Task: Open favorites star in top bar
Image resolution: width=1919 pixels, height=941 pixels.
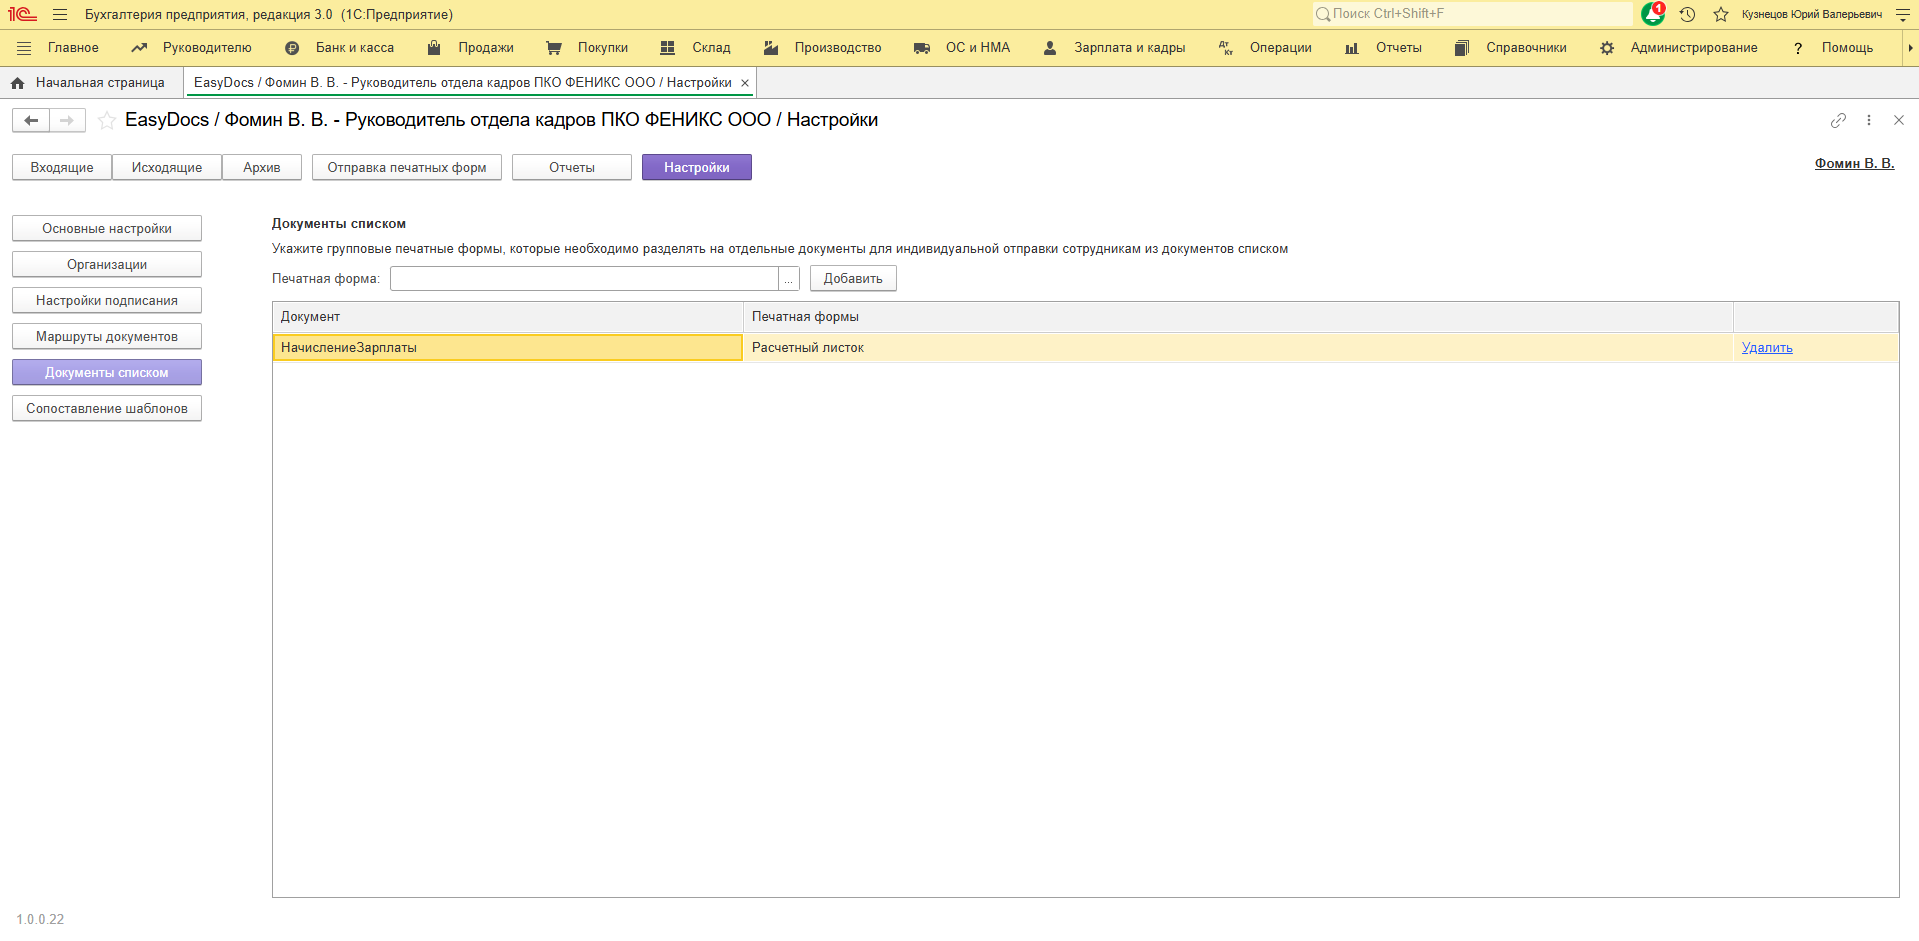Action: [1721, 14]
